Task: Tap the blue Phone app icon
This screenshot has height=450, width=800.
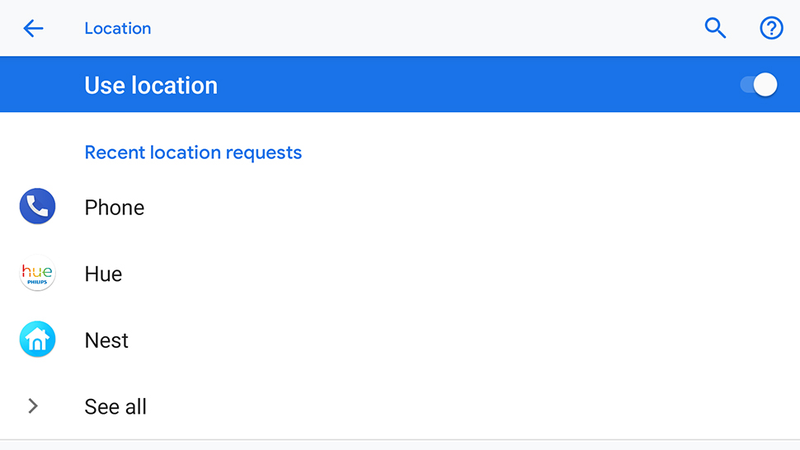Action: [x=37, y=206]
